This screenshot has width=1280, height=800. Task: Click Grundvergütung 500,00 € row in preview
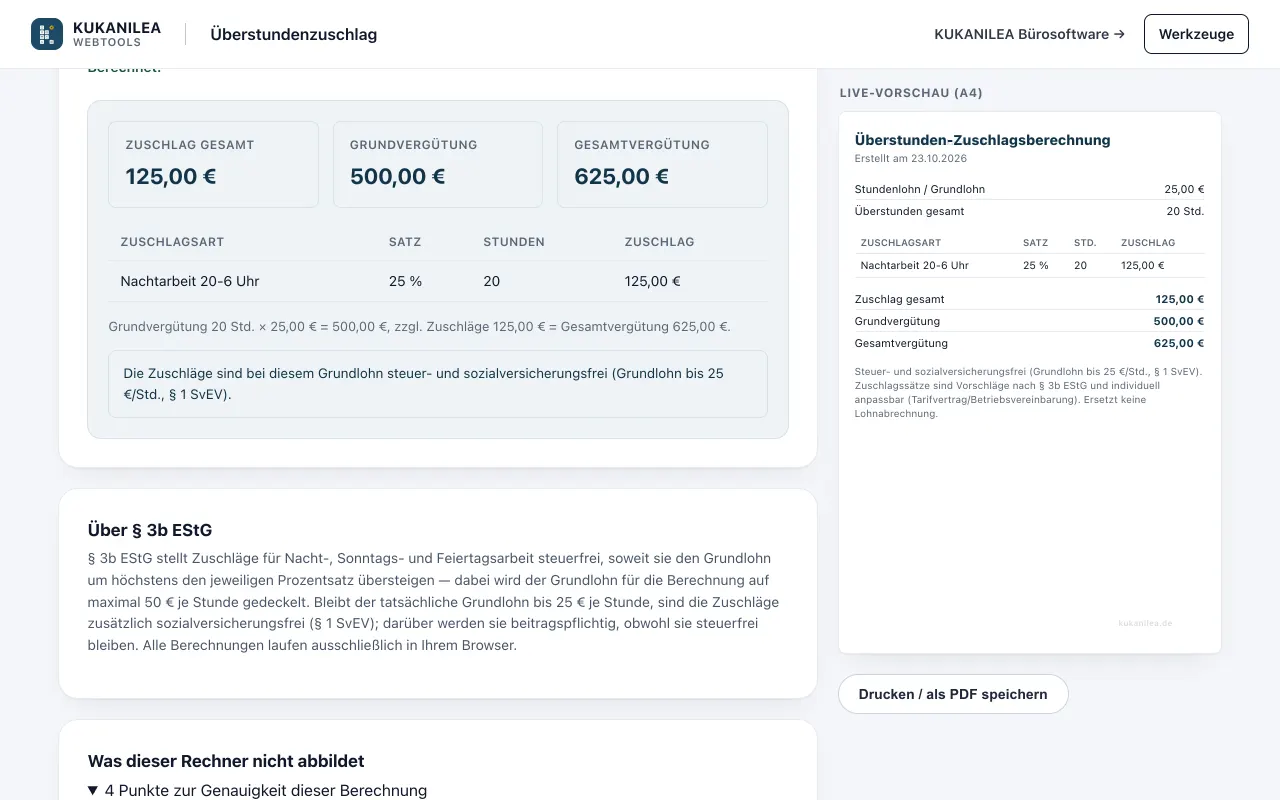point(1029,321)
